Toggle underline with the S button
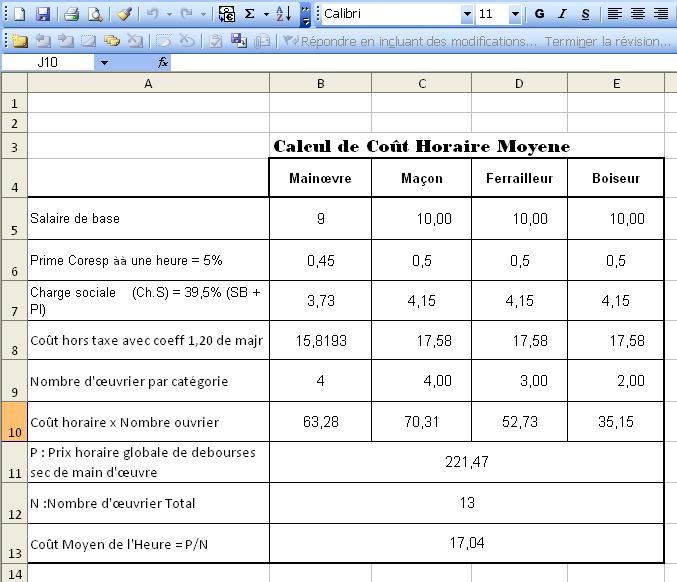 point(585,14)
